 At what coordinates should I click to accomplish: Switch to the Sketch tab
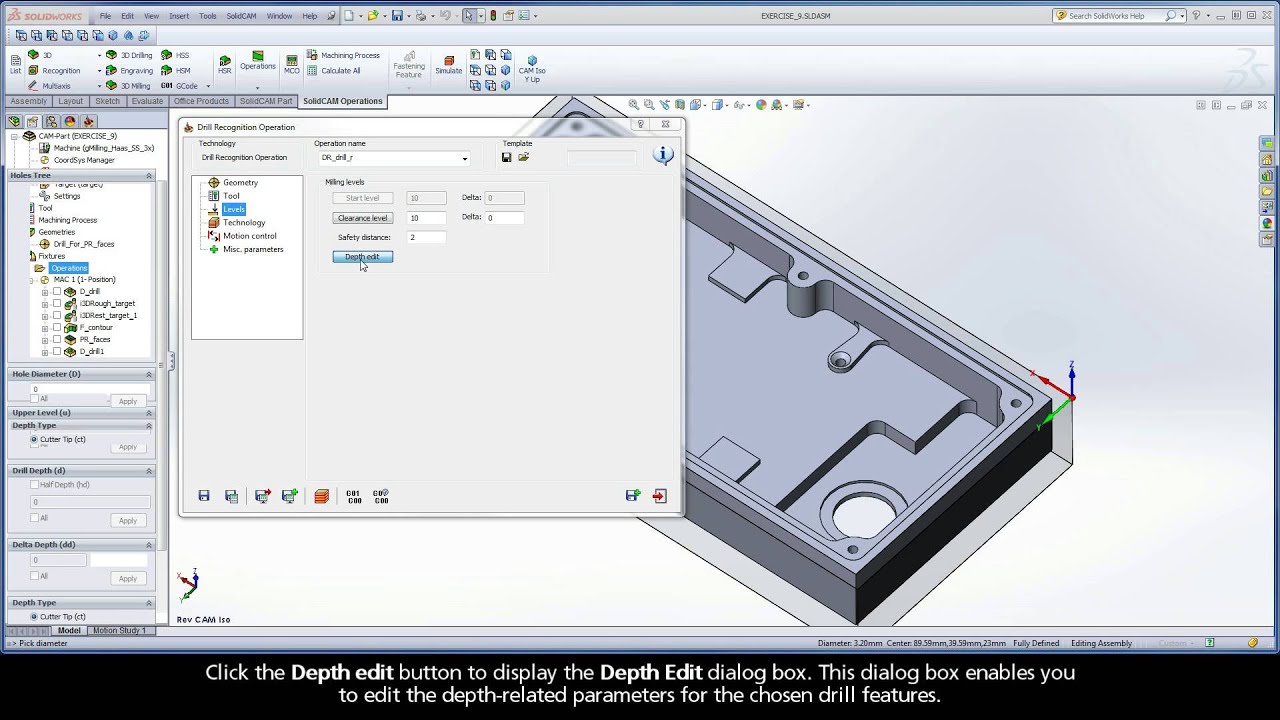point(107,101)
